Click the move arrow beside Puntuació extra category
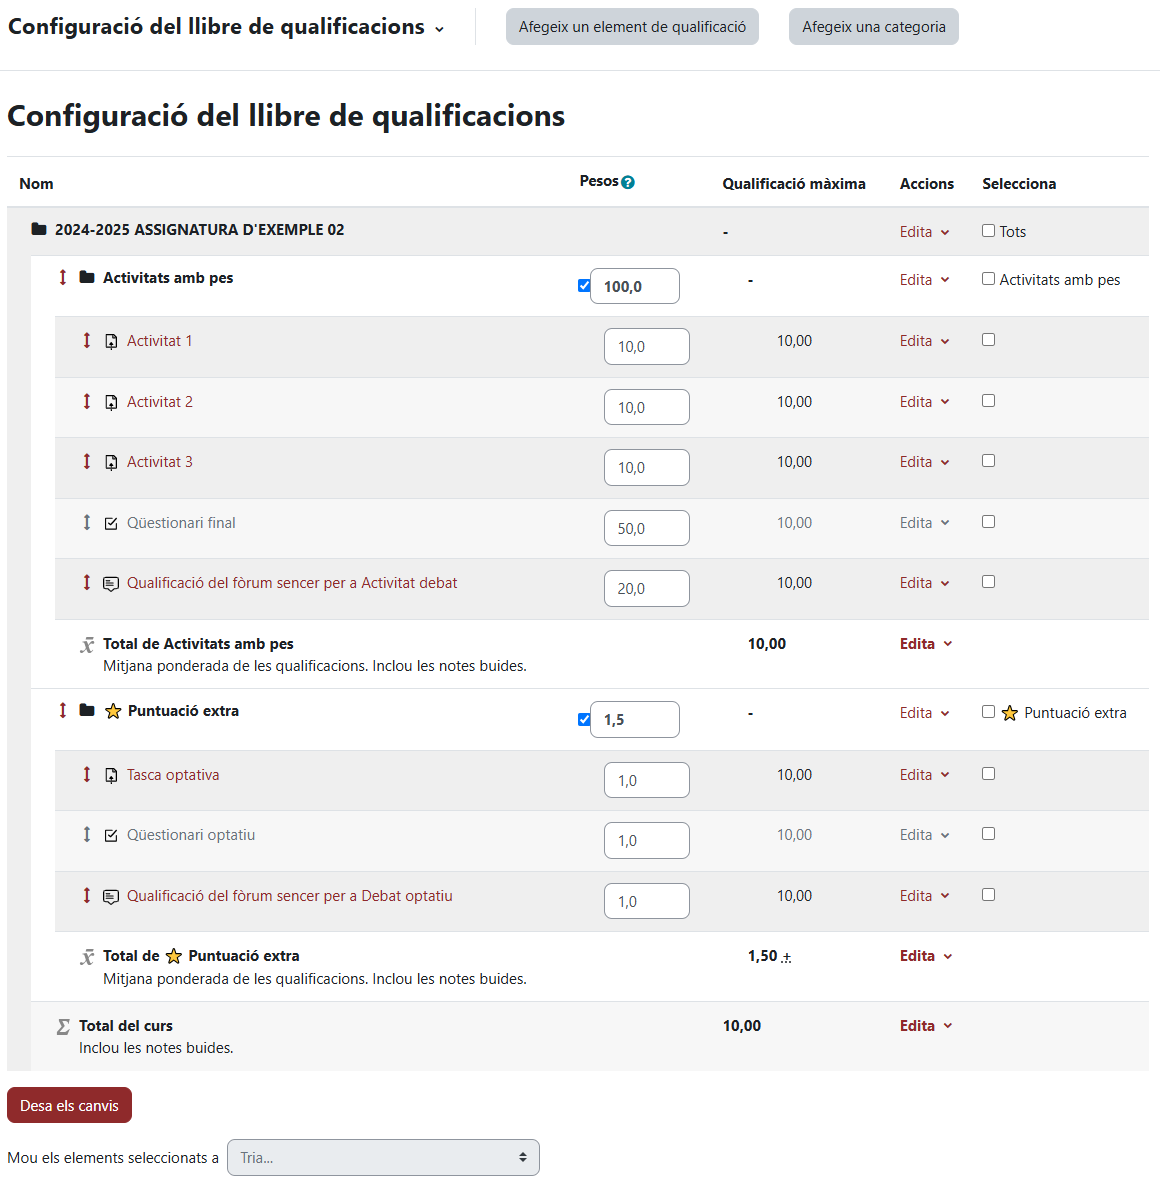 (x=63, y=711)
